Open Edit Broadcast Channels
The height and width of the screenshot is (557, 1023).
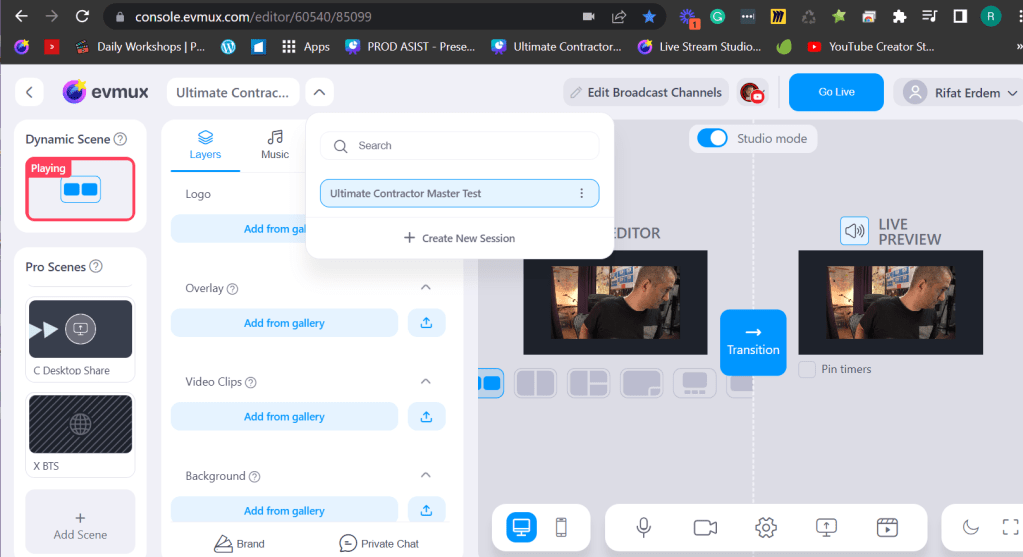646,93
